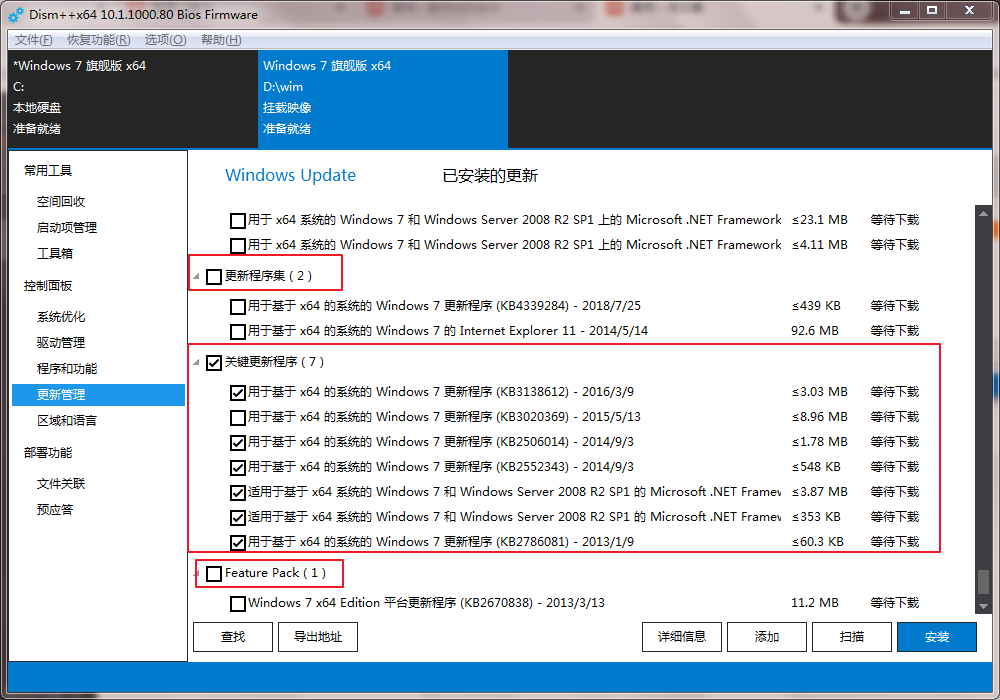Click the update list scrollbar thumb
The width and height of the screenshot is (1000, 700).
(x=983, y=581)
